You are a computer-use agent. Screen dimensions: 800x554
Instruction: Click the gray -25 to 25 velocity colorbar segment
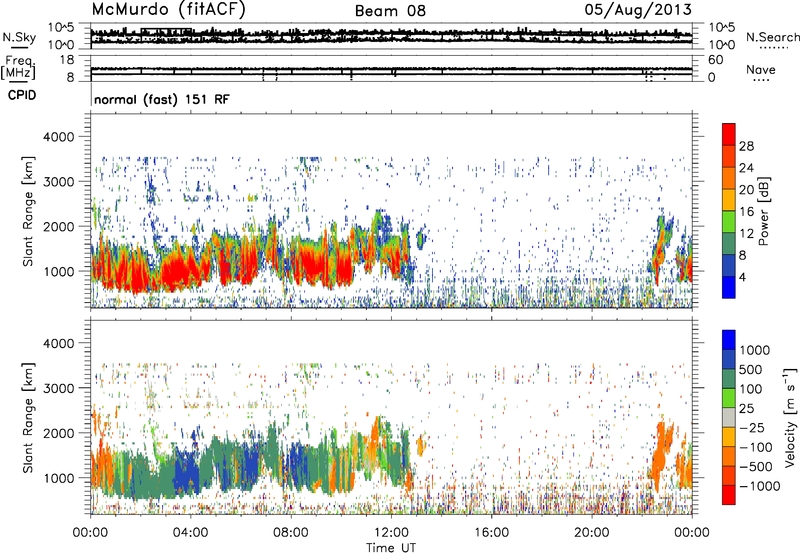[729, 417]
